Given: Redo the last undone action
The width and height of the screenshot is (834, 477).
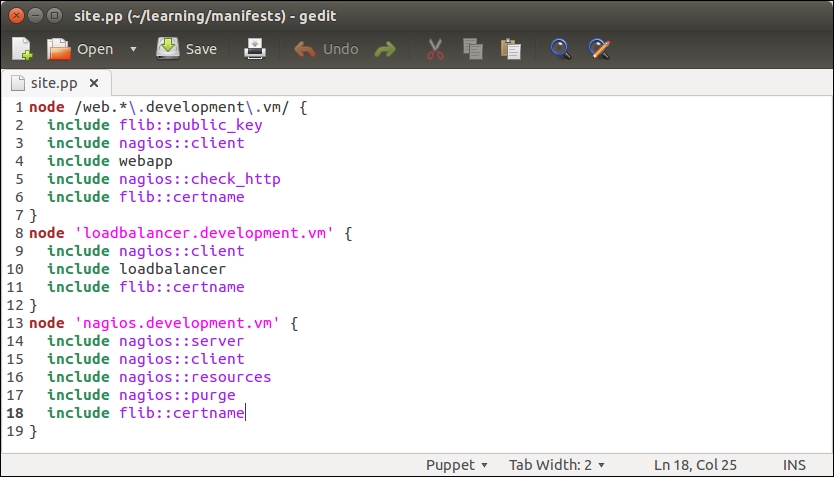Looking at the screenshot, I should pos(385,49).
